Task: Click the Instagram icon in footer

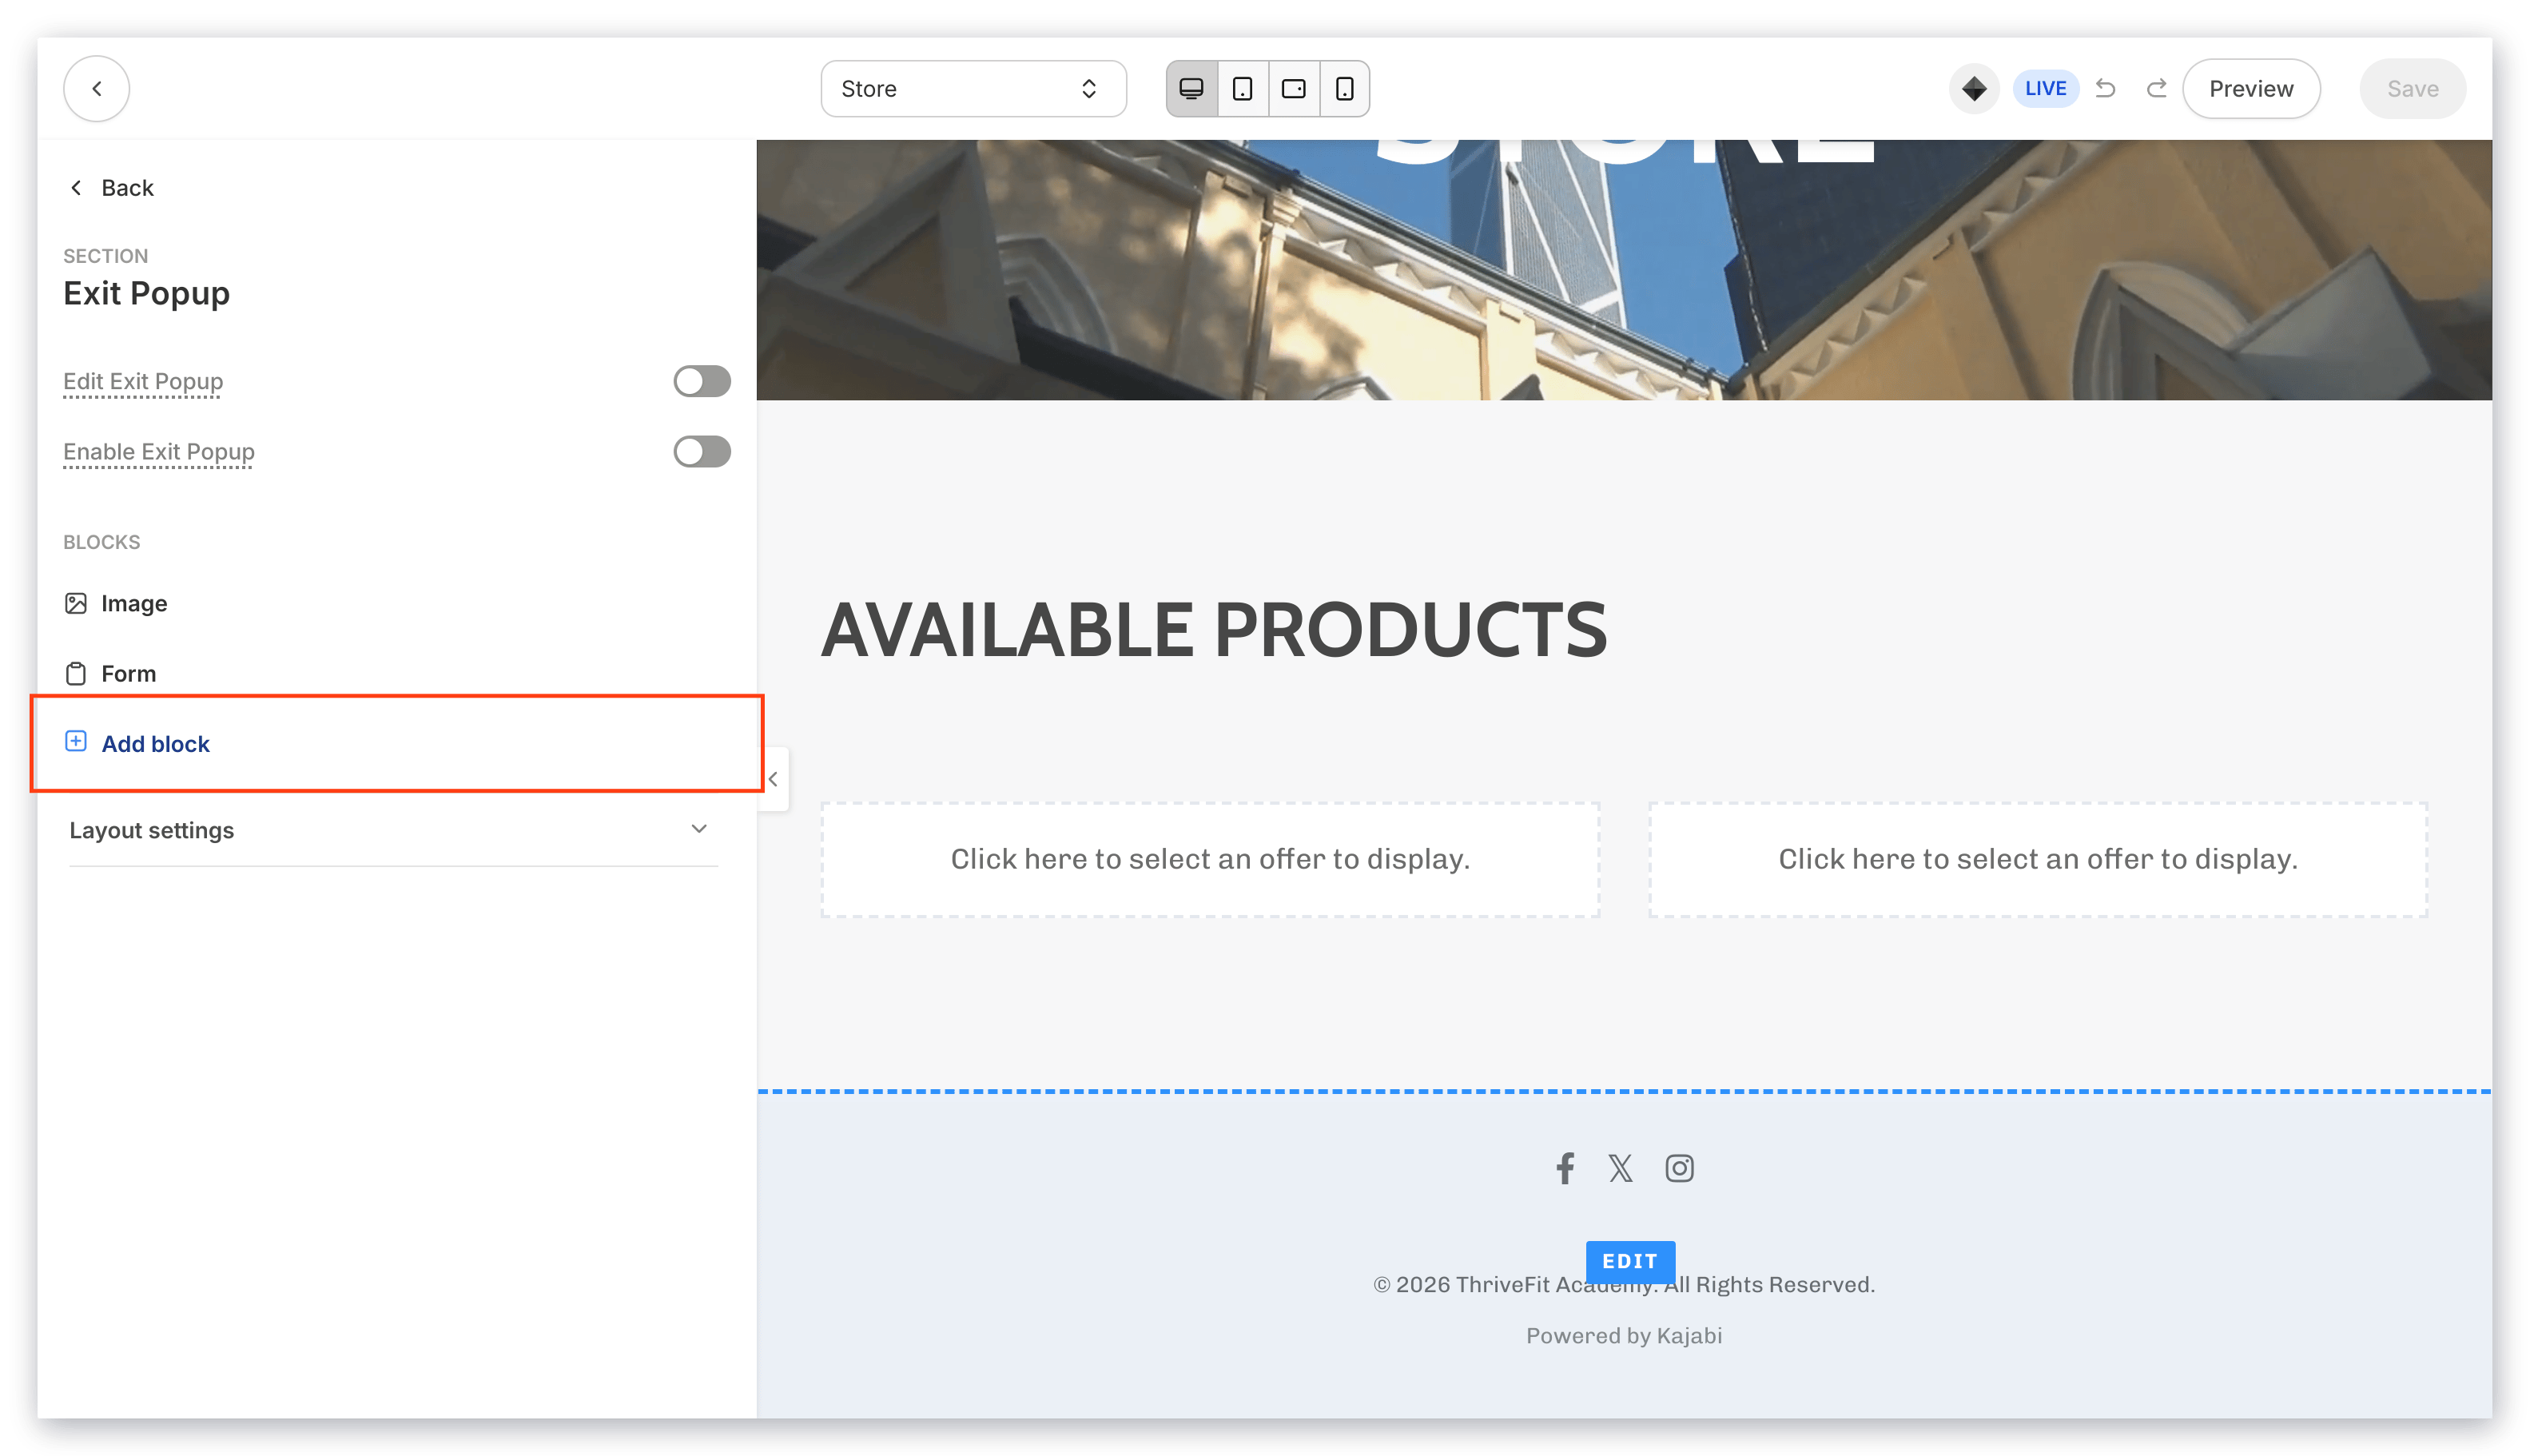Action: tap(1678, 1168)
